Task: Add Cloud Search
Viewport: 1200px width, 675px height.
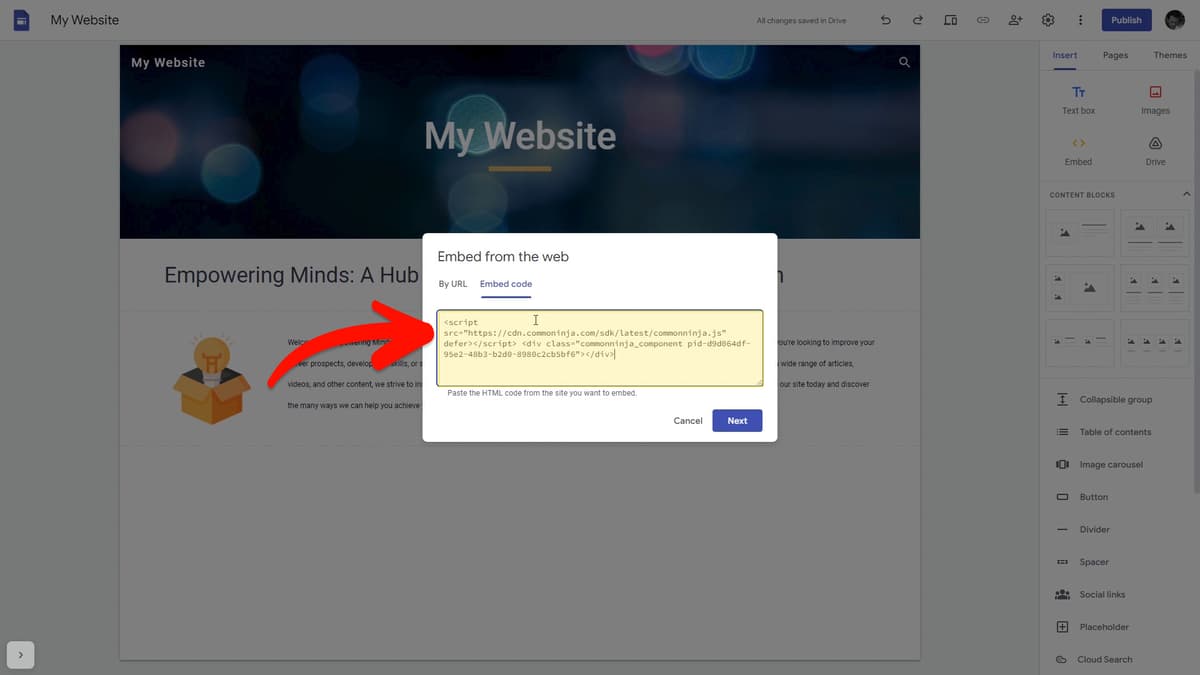Action: 1094,659
